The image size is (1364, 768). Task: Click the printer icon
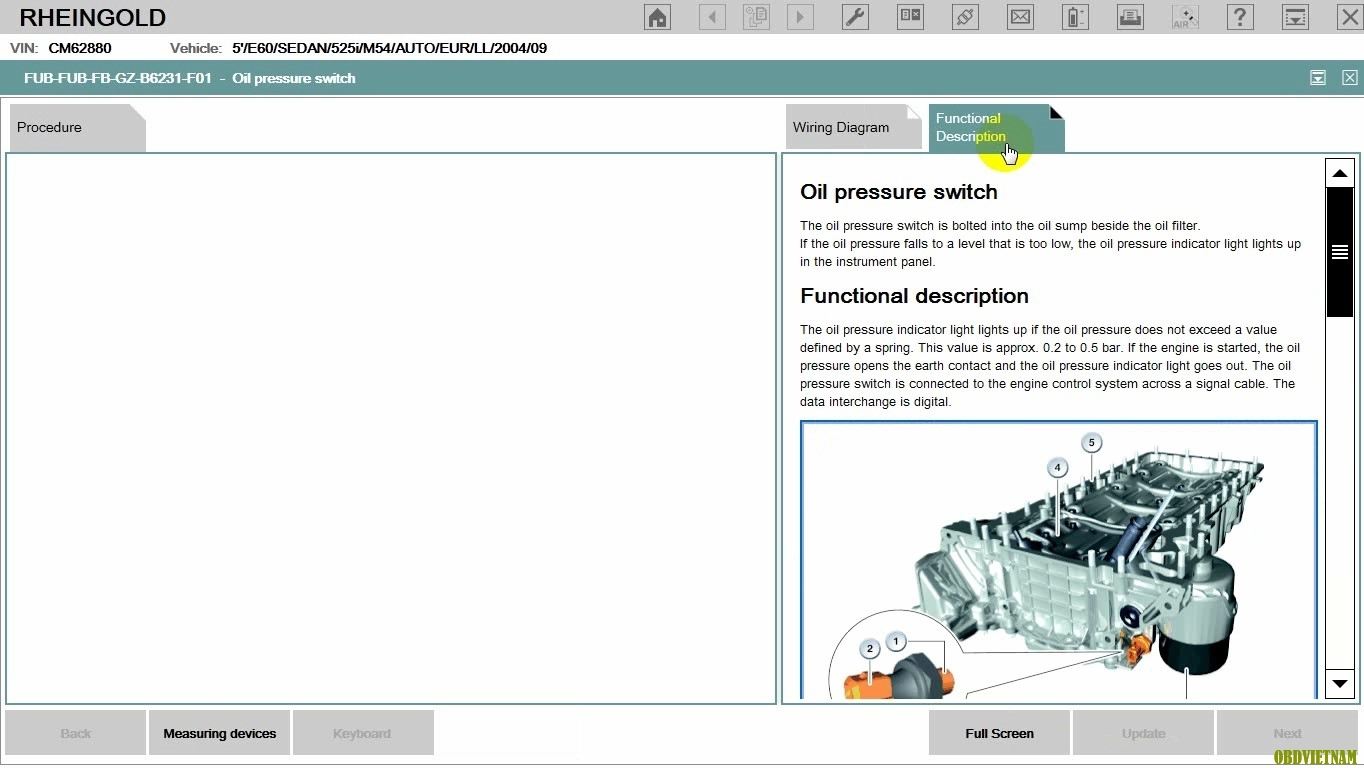point(1130,17)
